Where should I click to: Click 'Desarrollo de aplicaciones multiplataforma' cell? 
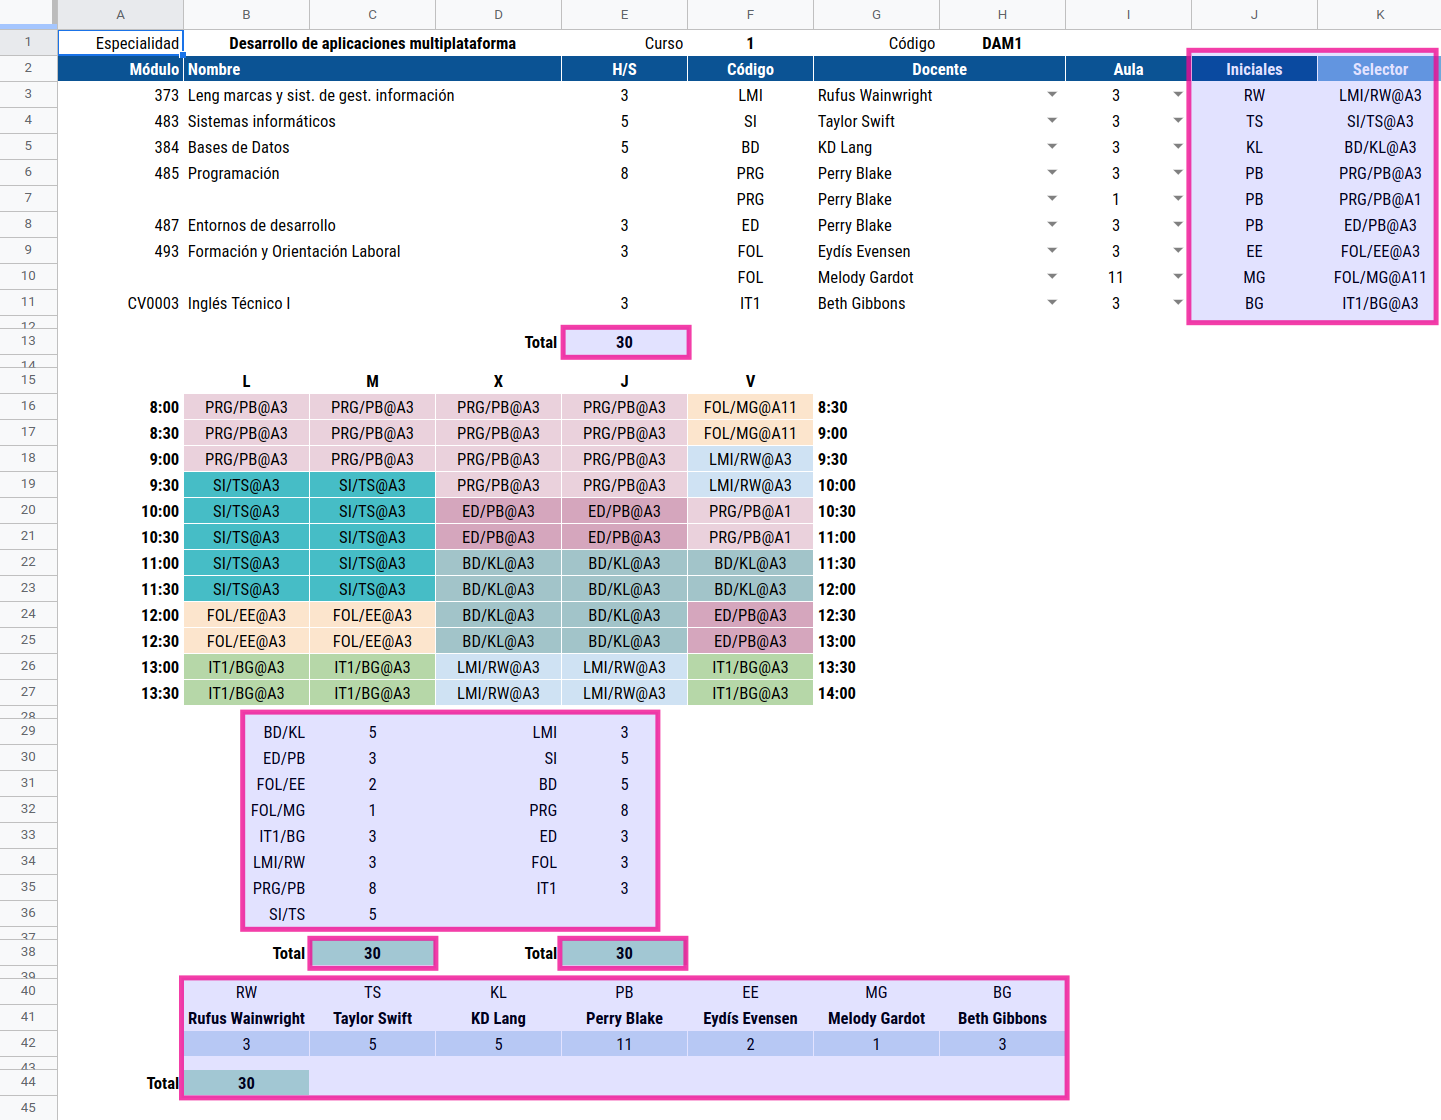pos(373,43)
